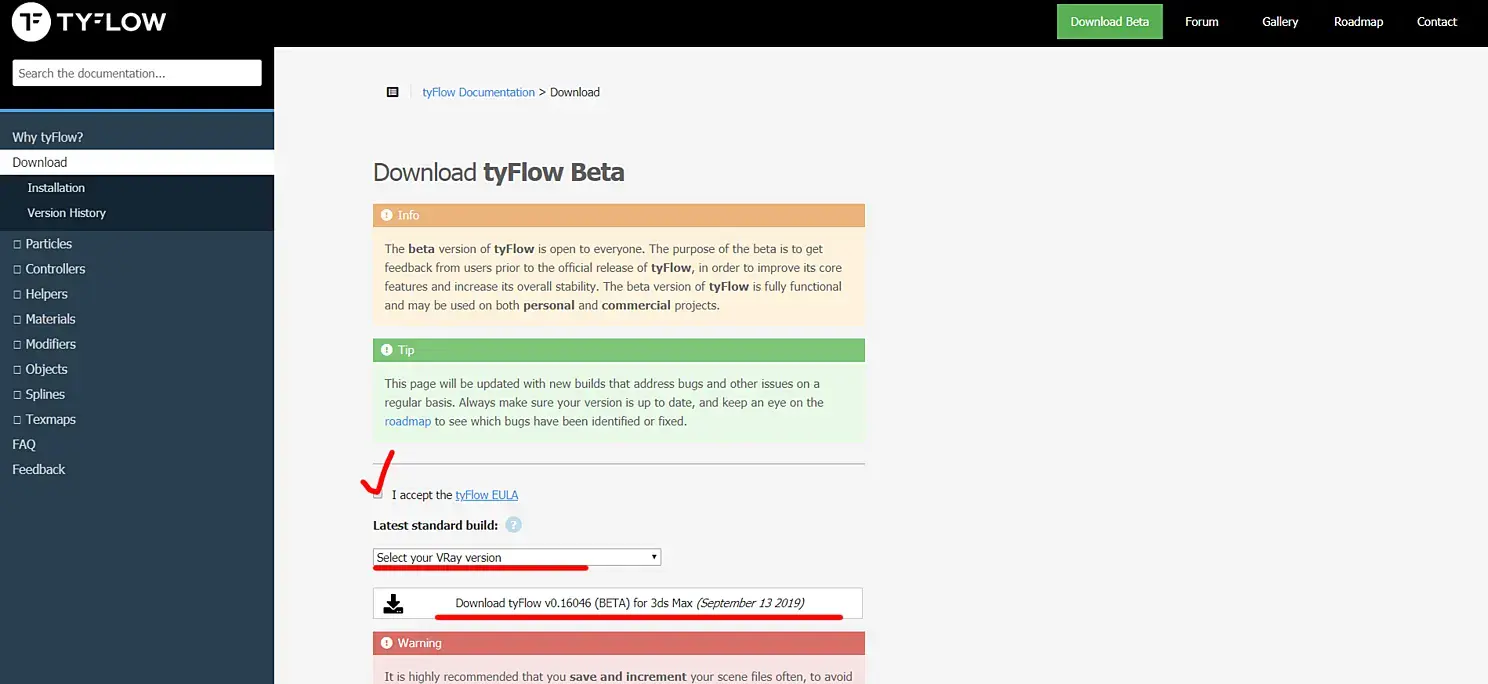Viewport: 1488px width, 684px height.
Task: Click the download arrow icon on the download button
Action: click(x=394, y=603)
